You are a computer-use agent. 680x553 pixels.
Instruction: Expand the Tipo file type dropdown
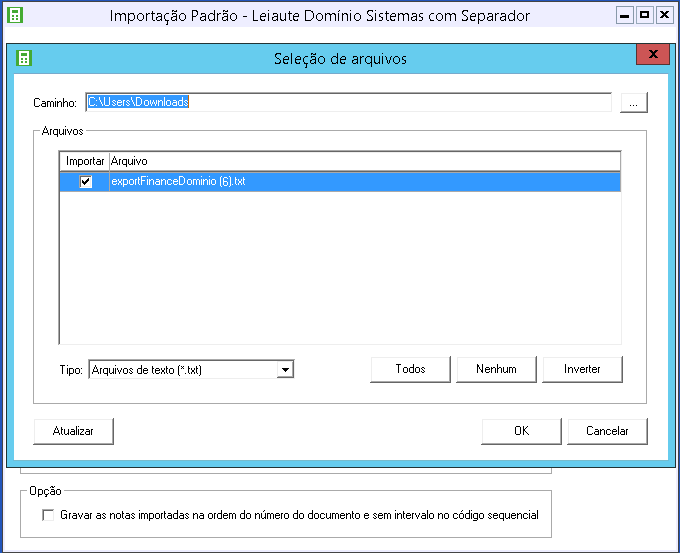tap(285, 370)
